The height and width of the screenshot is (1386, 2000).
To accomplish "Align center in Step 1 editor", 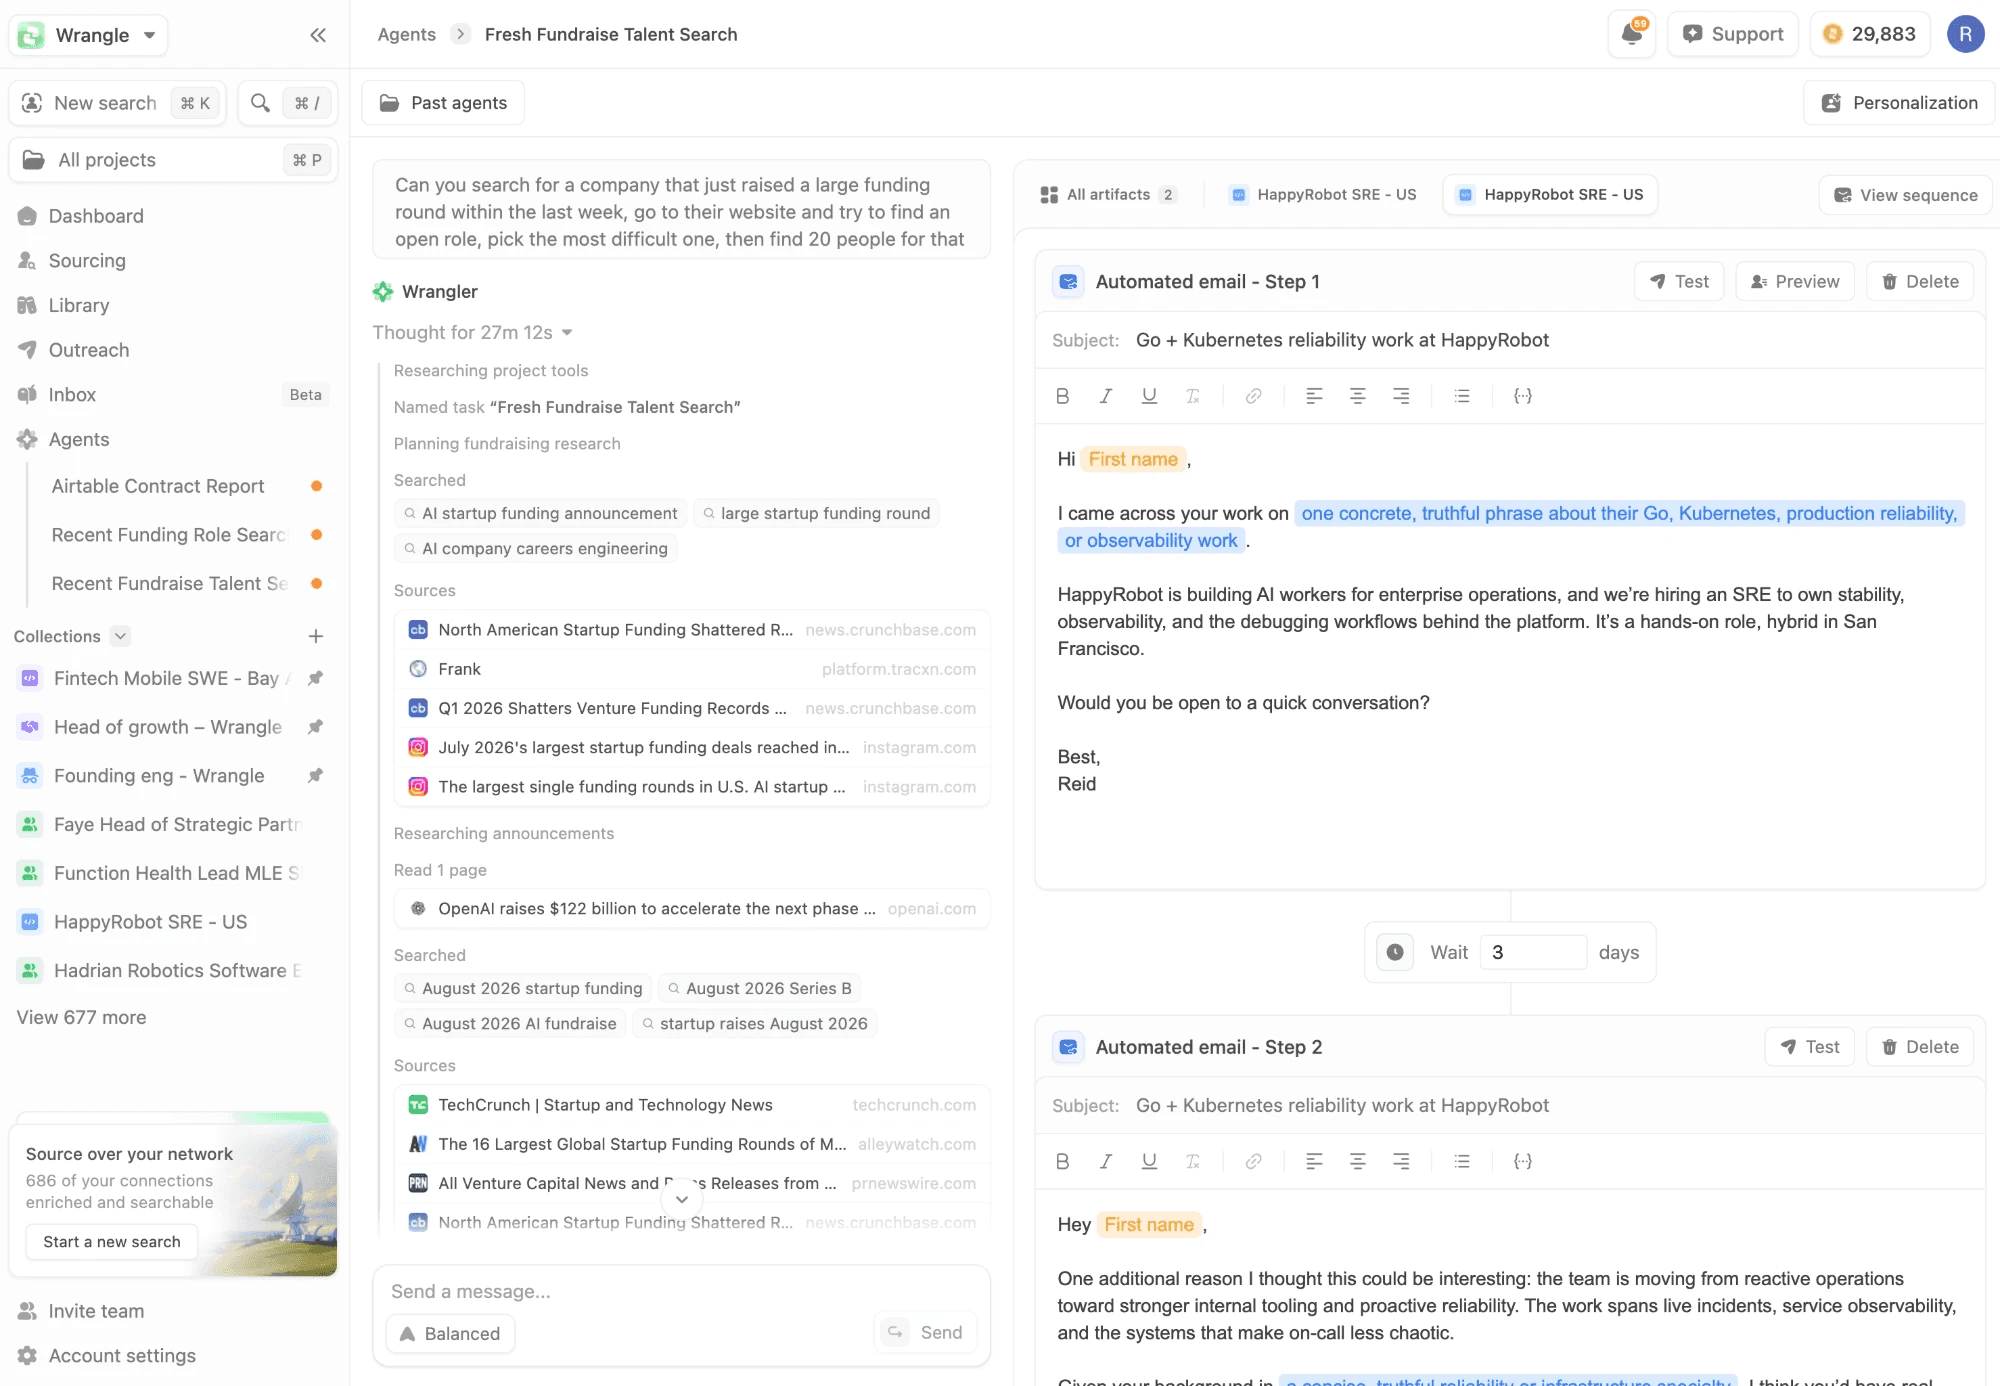I will 1357,396.
